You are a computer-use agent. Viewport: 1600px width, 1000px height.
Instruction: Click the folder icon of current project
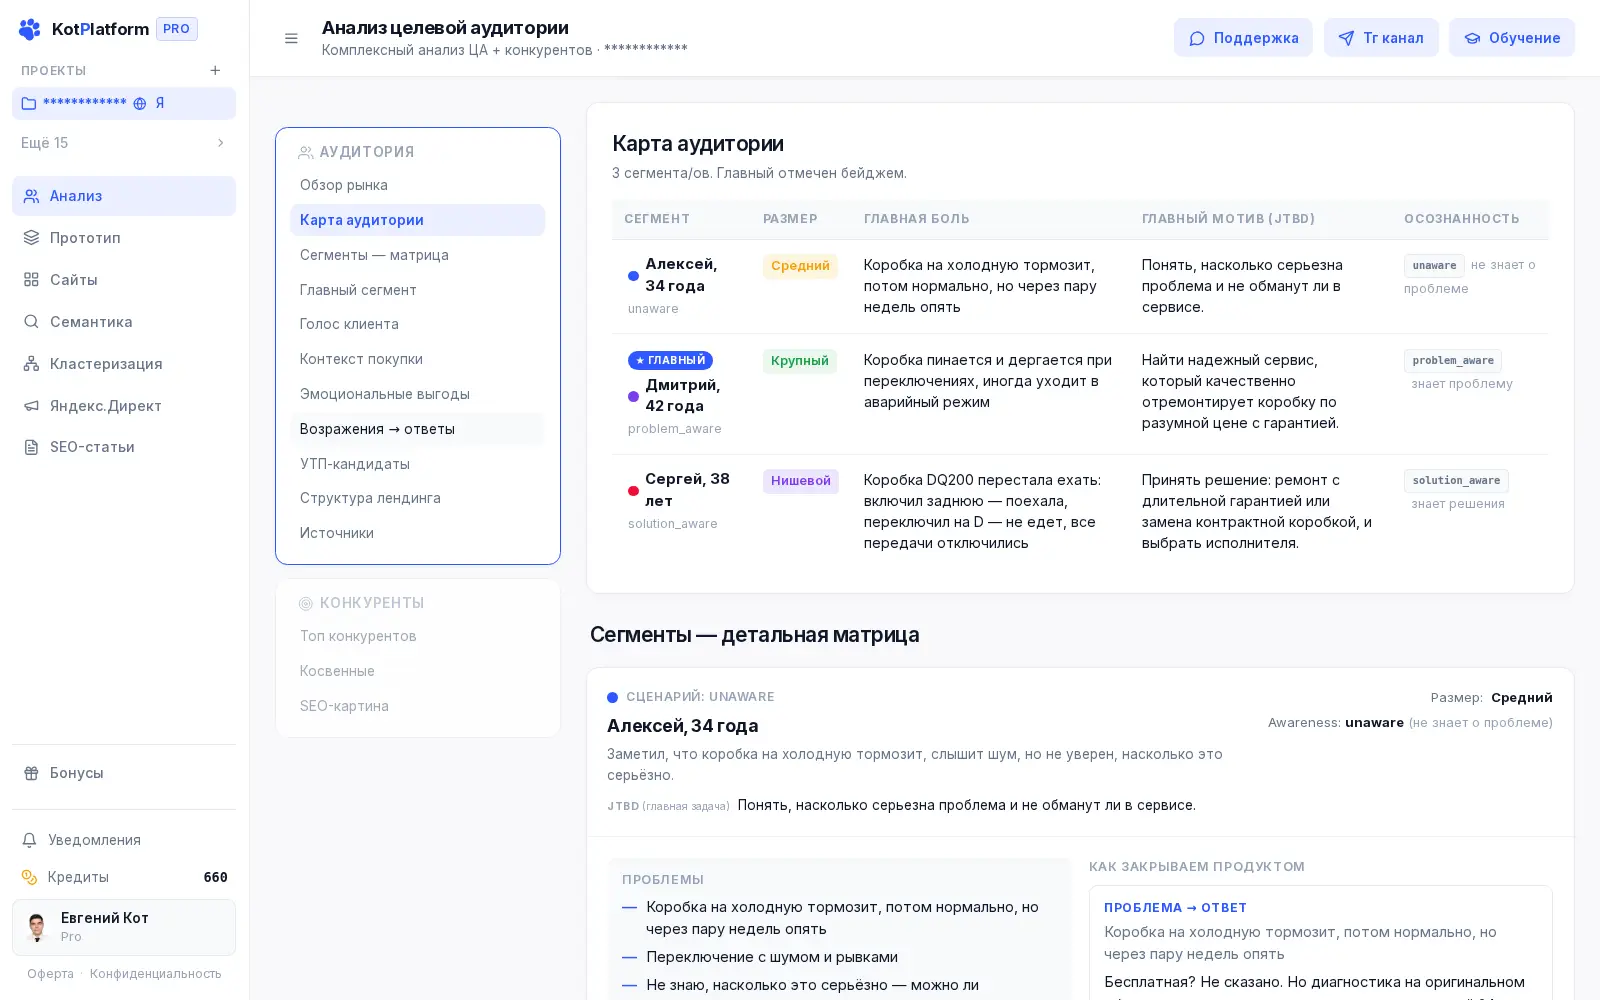pos(29,103)
